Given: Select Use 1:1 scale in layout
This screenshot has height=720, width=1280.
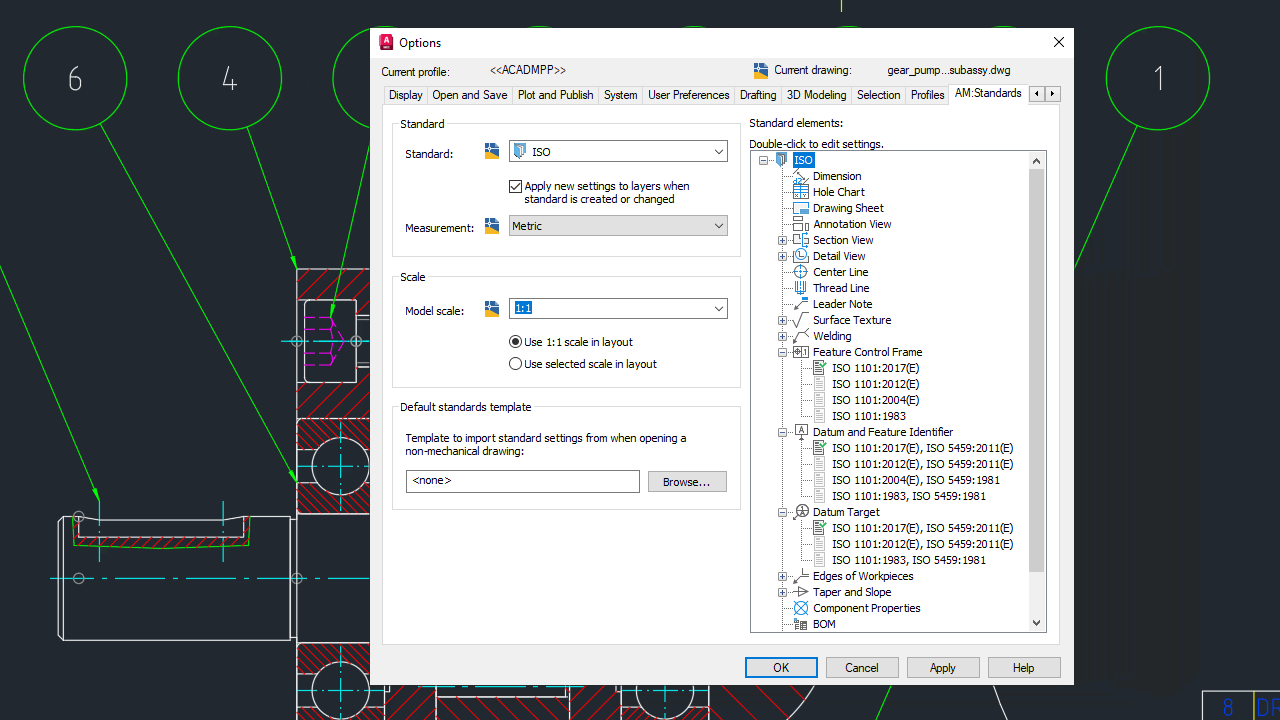Looking at the screenshot, I should pyautogui.click(x=513, y=342).
